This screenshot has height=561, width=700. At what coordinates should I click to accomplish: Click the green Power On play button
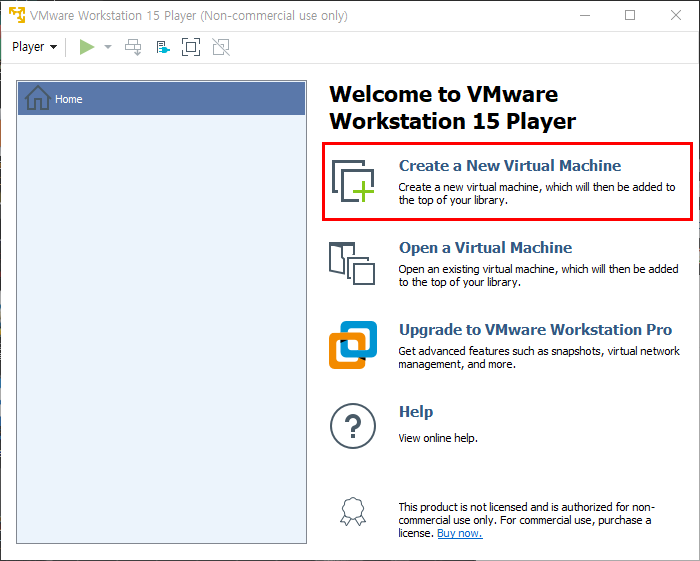(87, 47)
